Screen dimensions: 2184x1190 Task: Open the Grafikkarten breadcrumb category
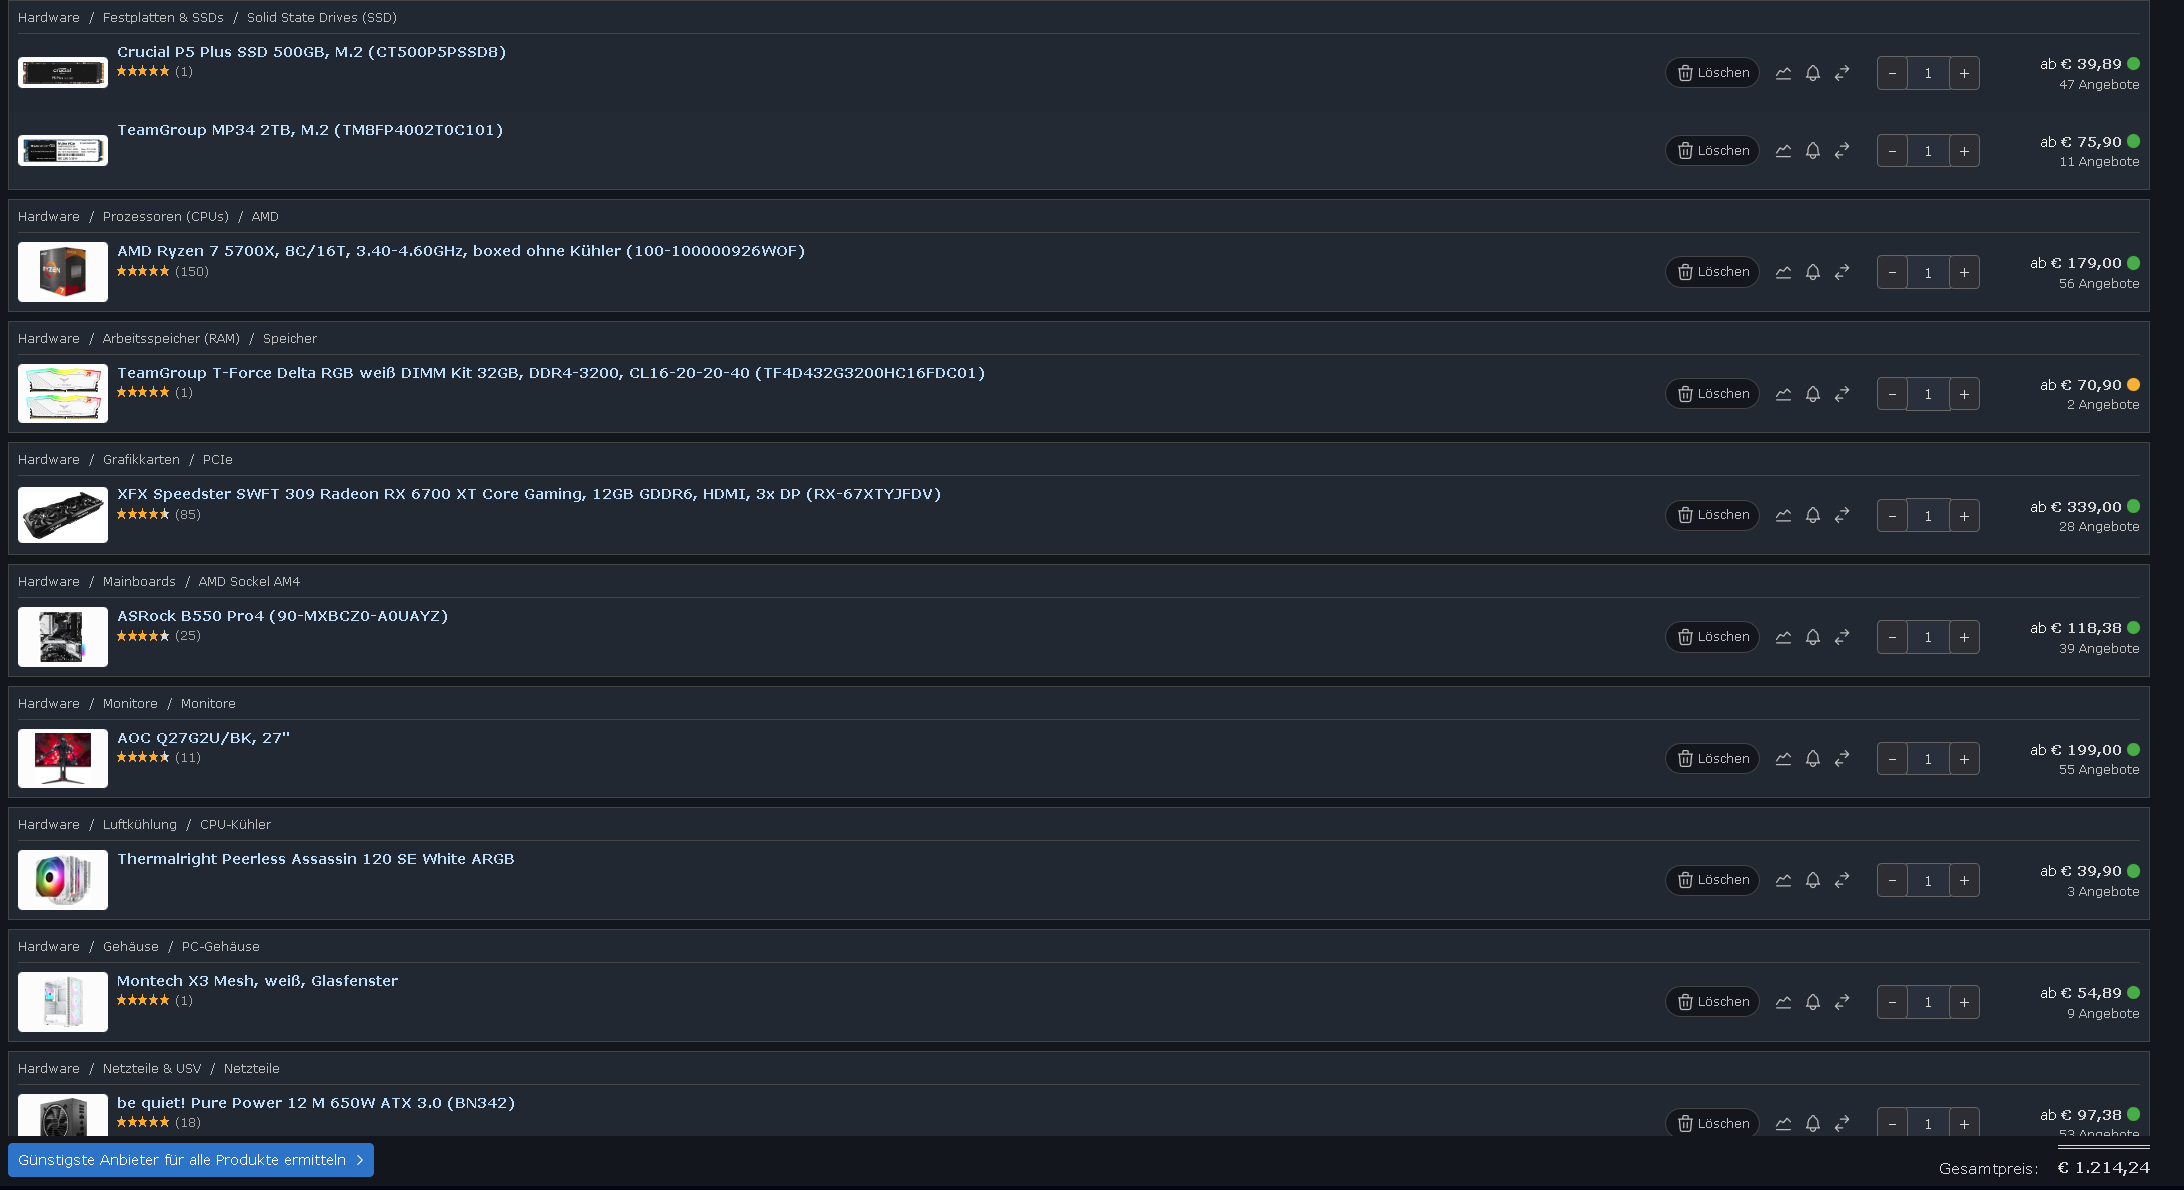point(141,460)
